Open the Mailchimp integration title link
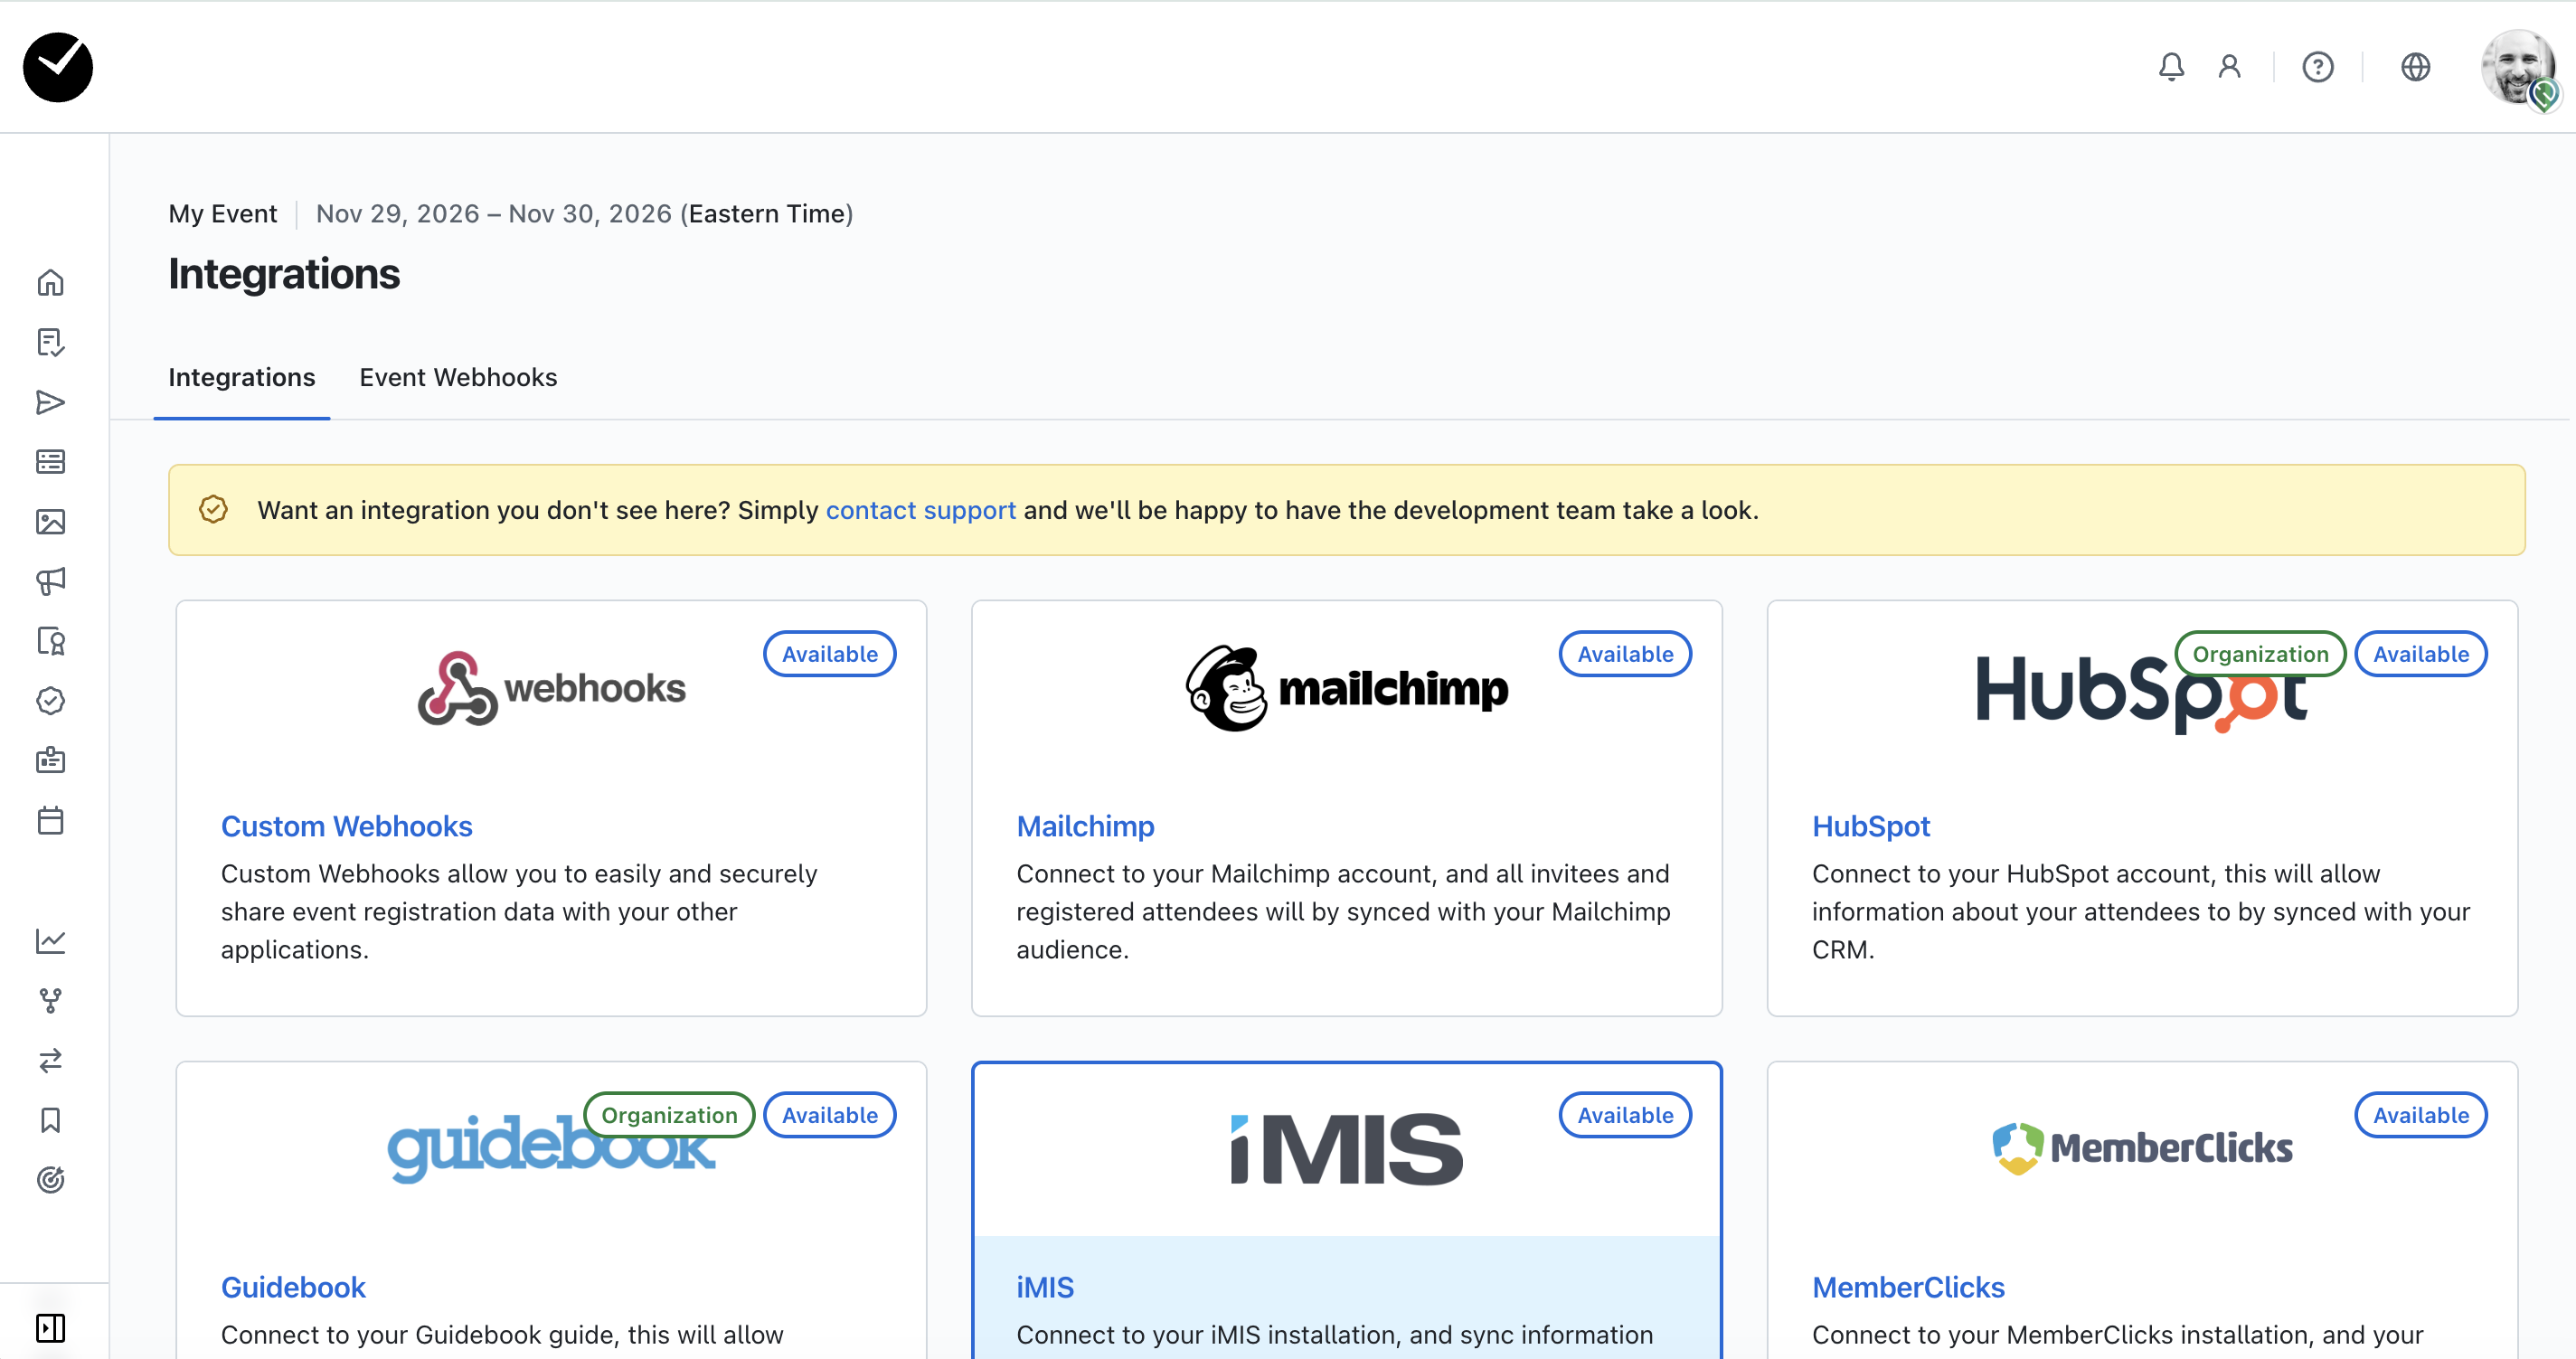2576x1359 pixels. coord(1085,826)
